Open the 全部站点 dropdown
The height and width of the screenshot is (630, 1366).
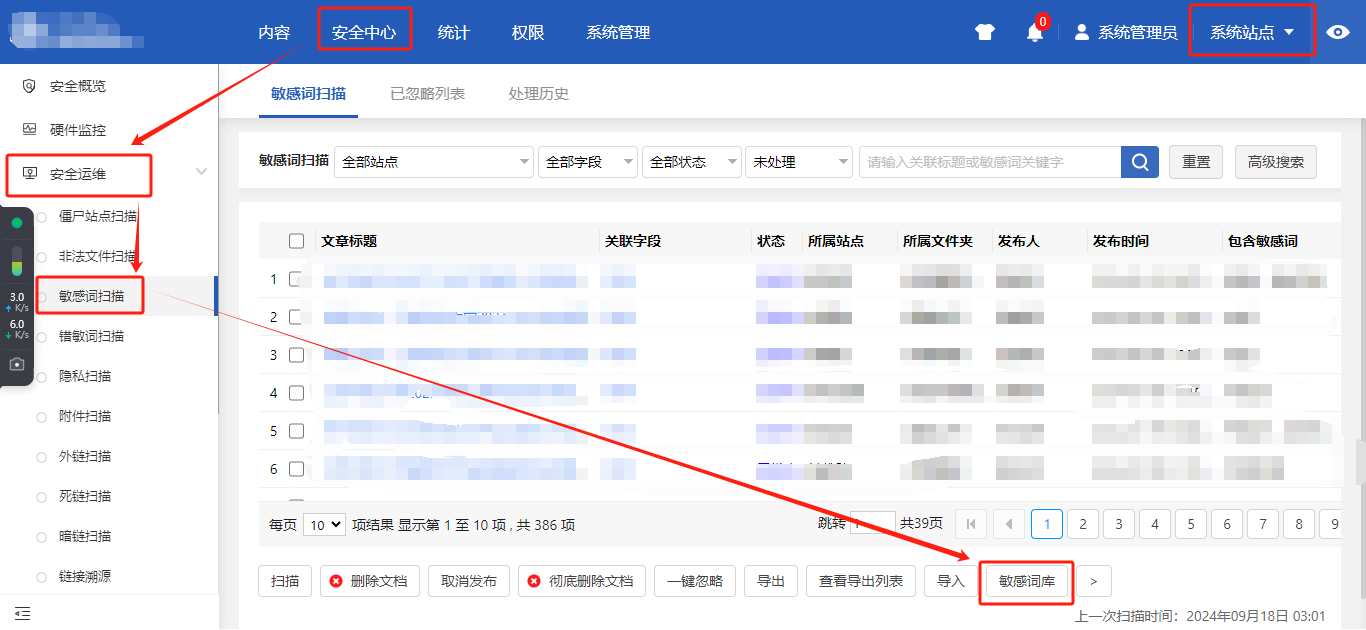[433, 162]
